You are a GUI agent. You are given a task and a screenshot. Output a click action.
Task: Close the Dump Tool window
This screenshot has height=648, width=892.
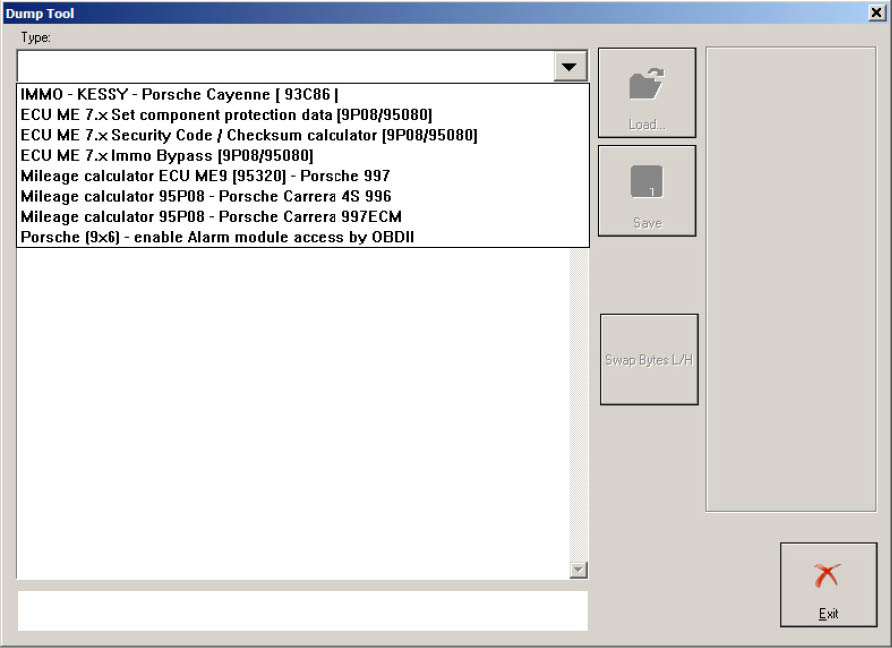point(876,13)
